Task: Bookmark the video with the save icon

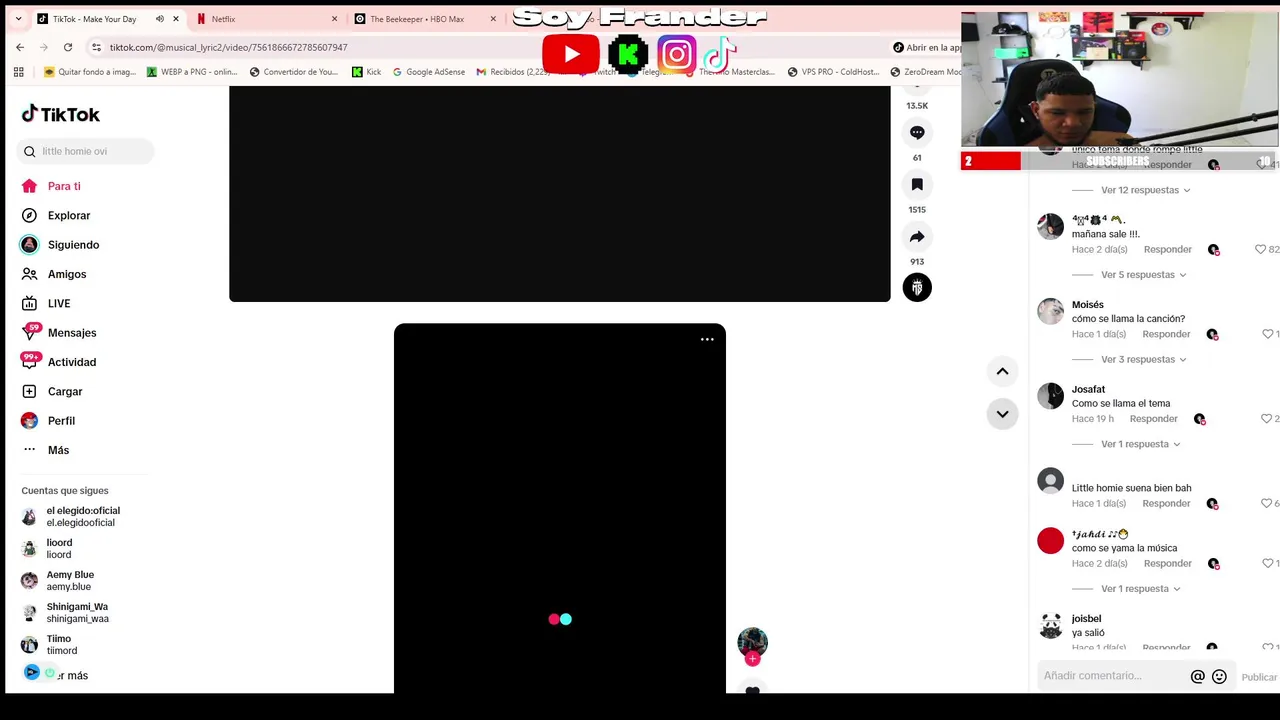Action: pyautogui.click(x=917, y=184)
